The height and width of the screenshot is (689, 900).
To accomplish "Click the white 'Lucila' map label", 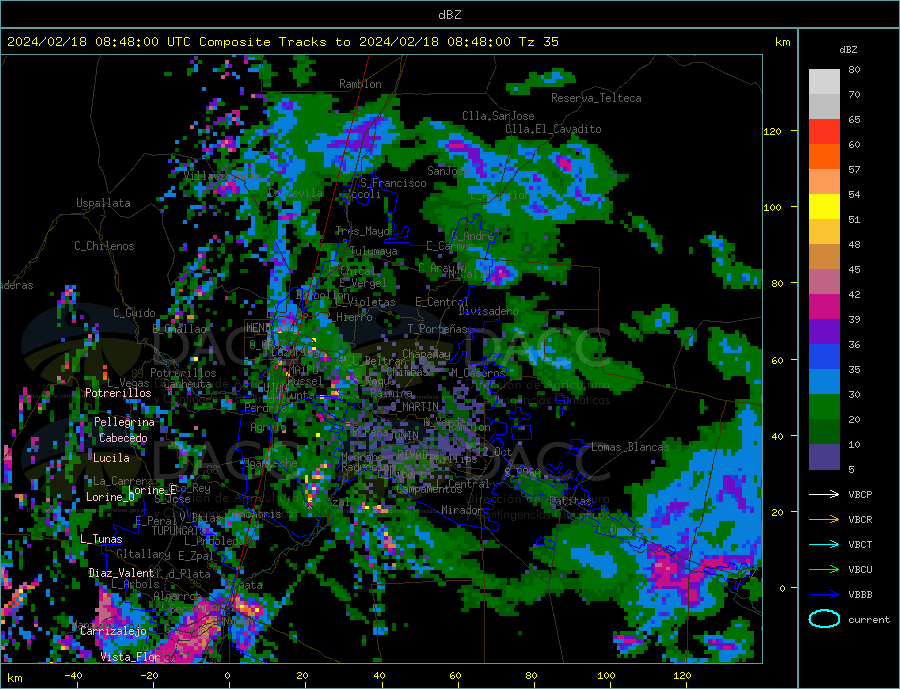I will coord(111,458).
